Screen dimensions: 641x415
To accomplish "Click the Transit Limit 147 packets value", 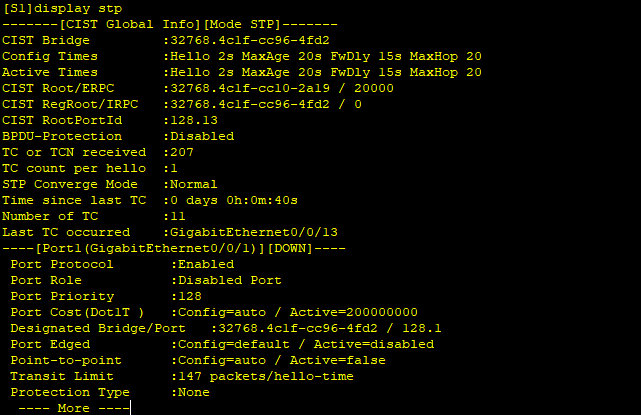I will pos(266,376).
